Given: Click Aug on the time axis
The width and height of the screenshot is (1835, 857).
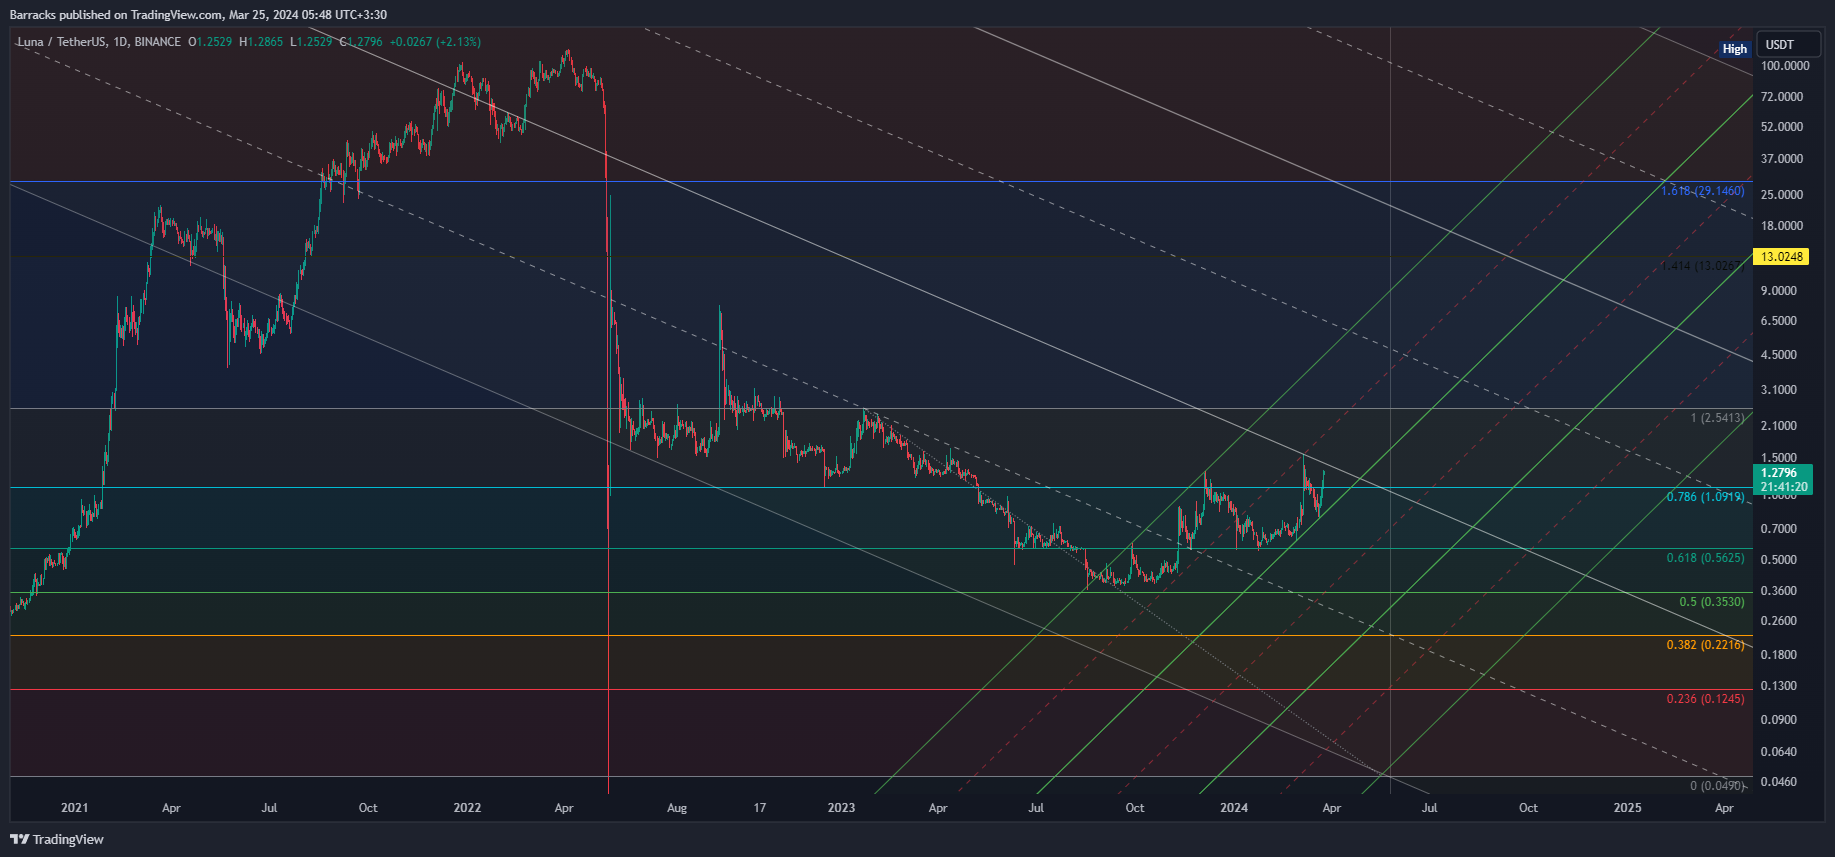Looking at the screenshot, I should point(677,808).
